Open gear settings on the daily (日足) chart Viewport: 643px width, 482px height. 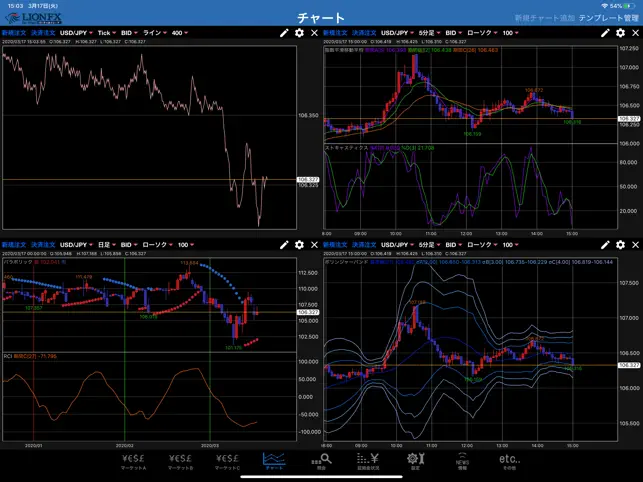point(299,244)
